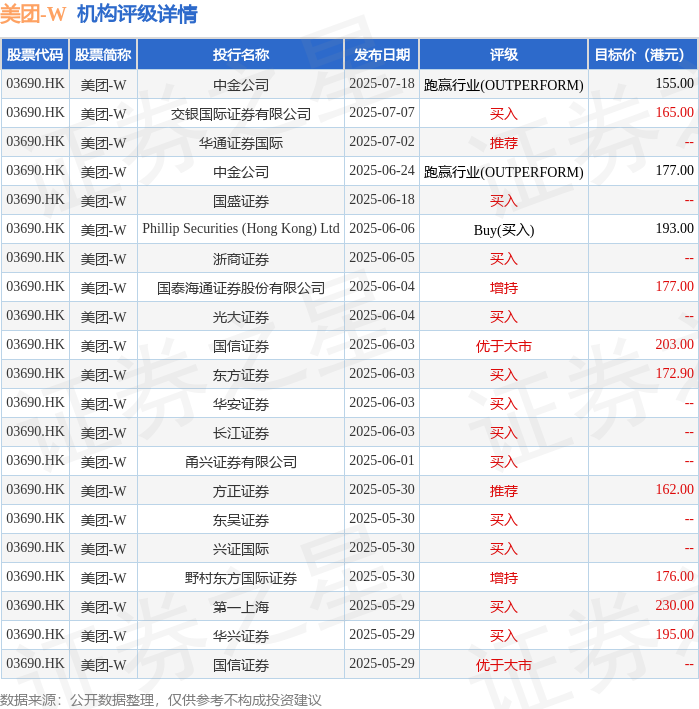This screenshot has width=699, height=709.
Task: Click OUTPERFORM rating dated 2025-06-24
Action: [x=504, y=172]
